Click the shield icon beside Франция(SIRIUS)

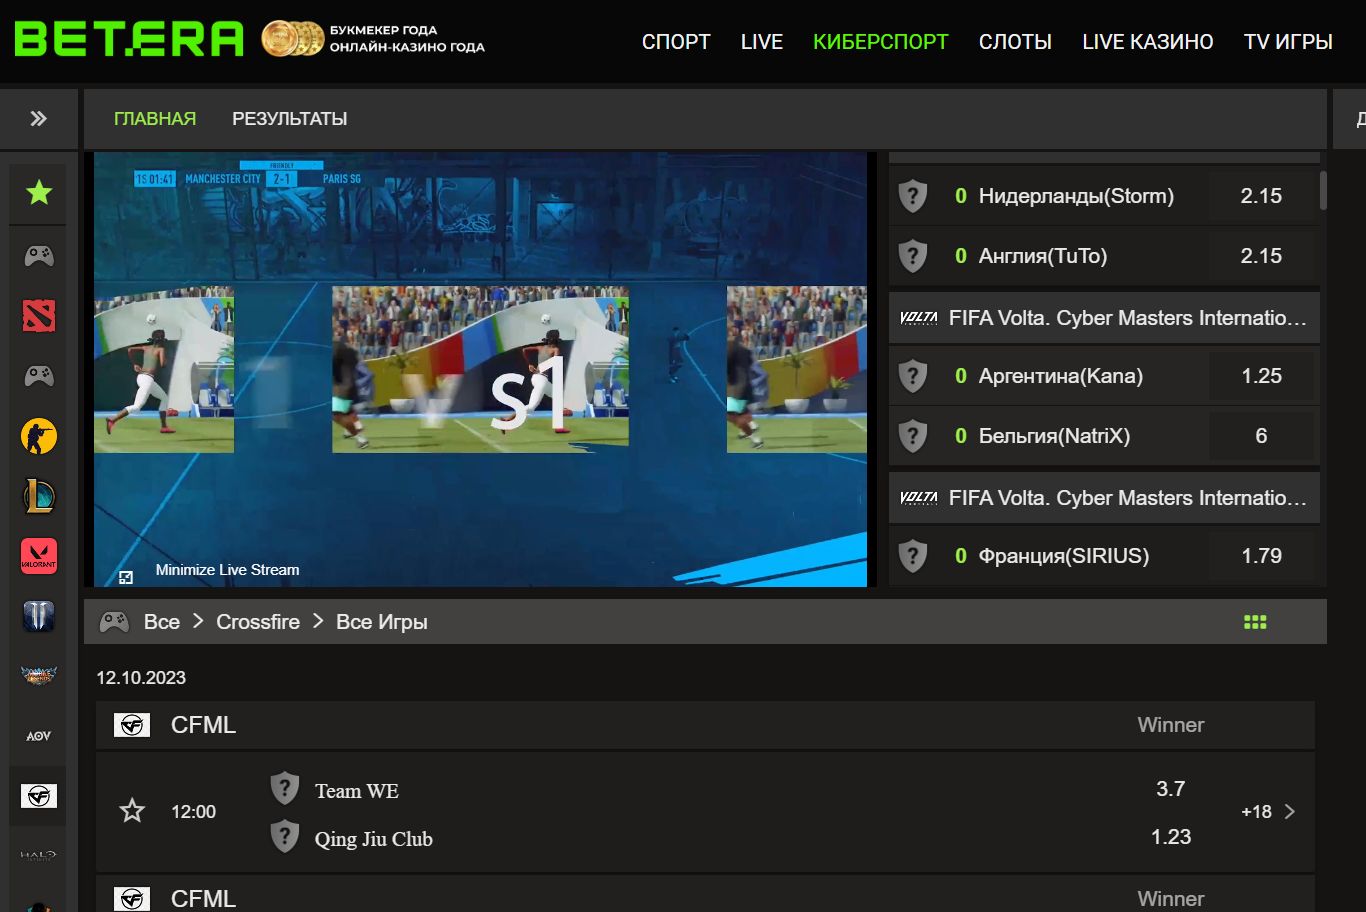(913, 556)
